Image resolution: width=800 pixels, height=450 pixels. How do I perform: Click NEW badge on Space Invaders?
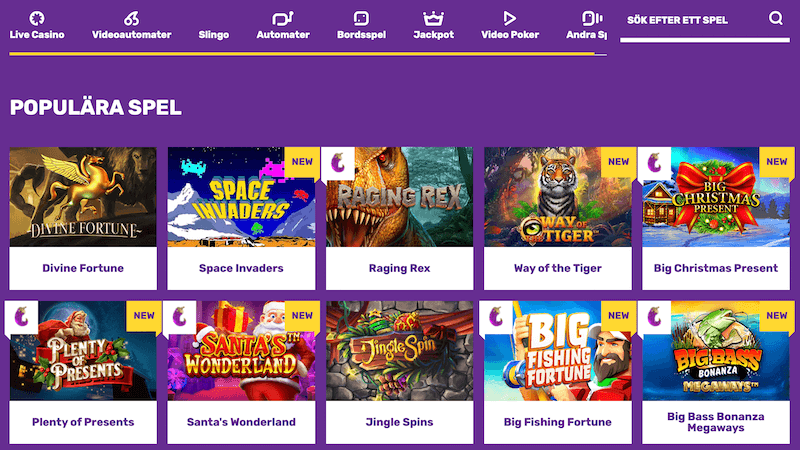pyautogui.click(x=302, y=162)
